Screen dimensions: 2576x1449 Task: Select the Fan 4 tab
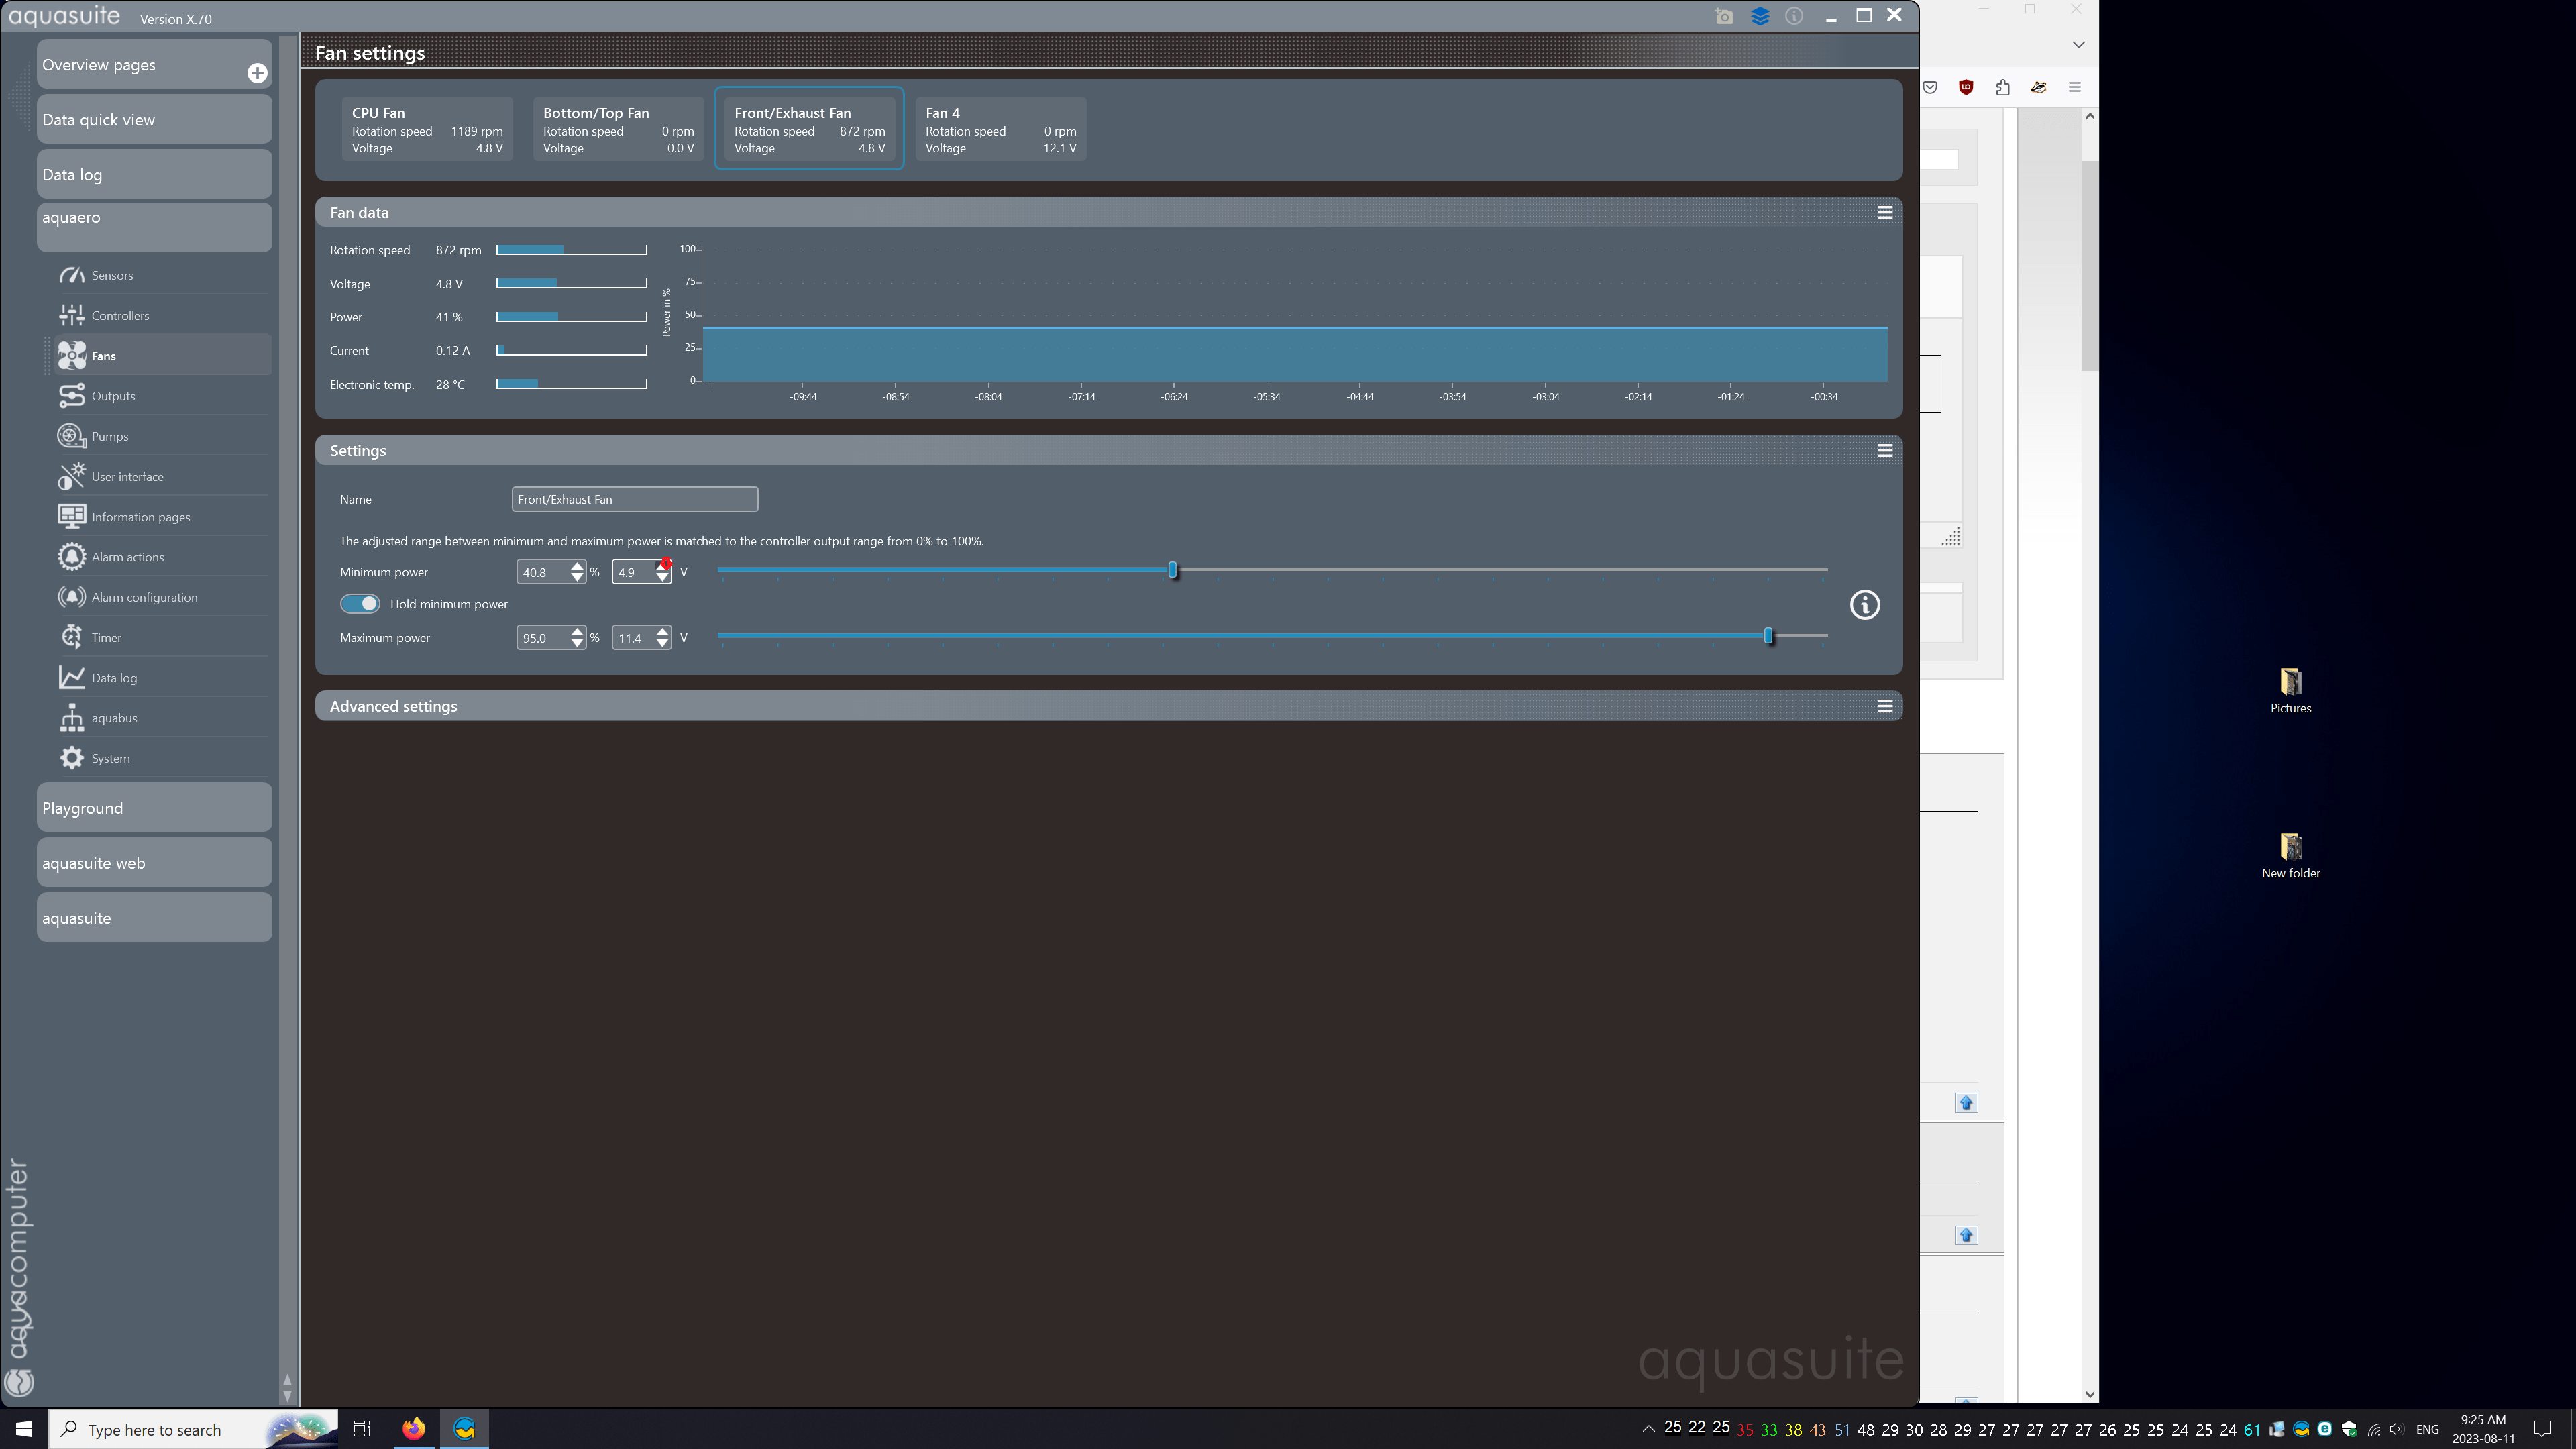[1000, 129]
